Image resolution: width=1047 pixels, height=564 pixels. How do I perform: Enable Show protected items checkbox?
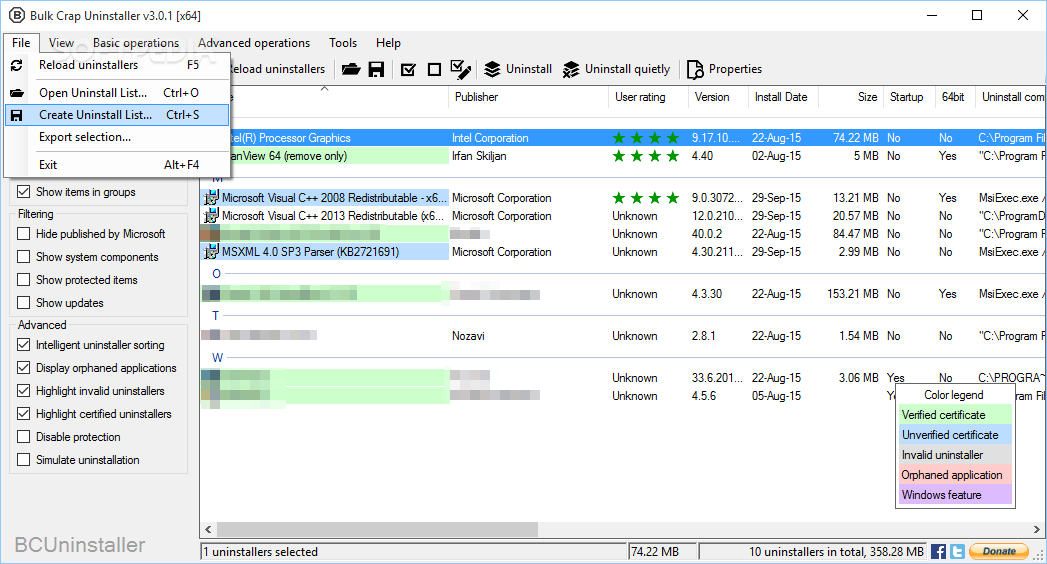(23, 280)
